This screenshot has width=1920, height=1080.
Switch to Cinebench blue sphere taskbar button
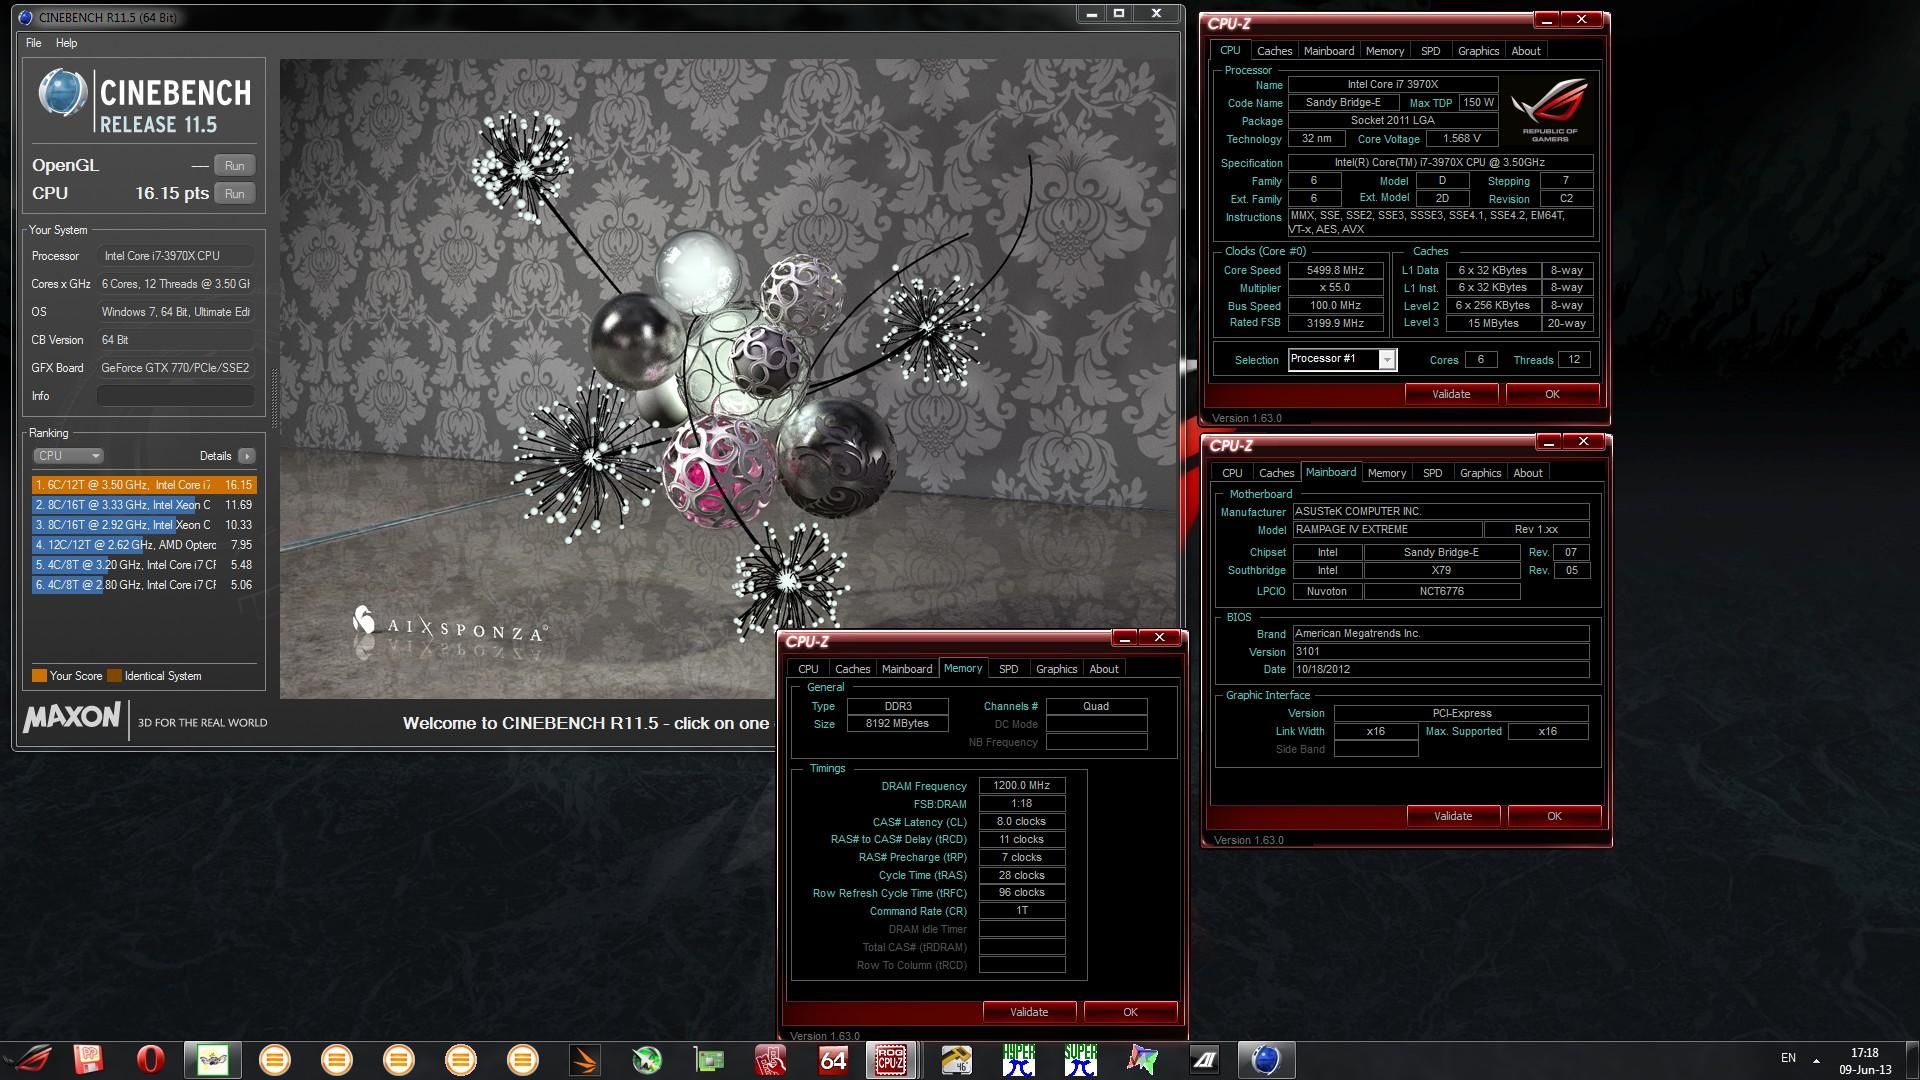point(1266,1059)
